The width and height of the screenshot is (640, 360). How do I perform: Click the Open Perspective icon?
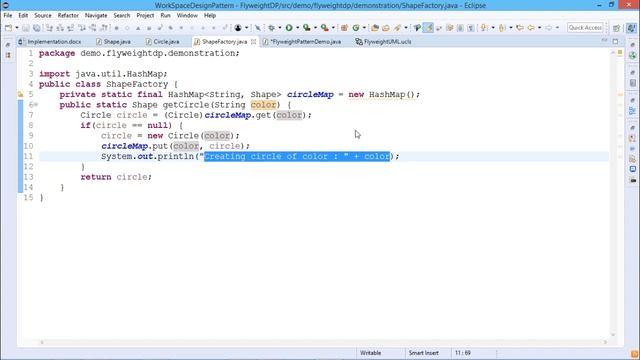point(616,28)
